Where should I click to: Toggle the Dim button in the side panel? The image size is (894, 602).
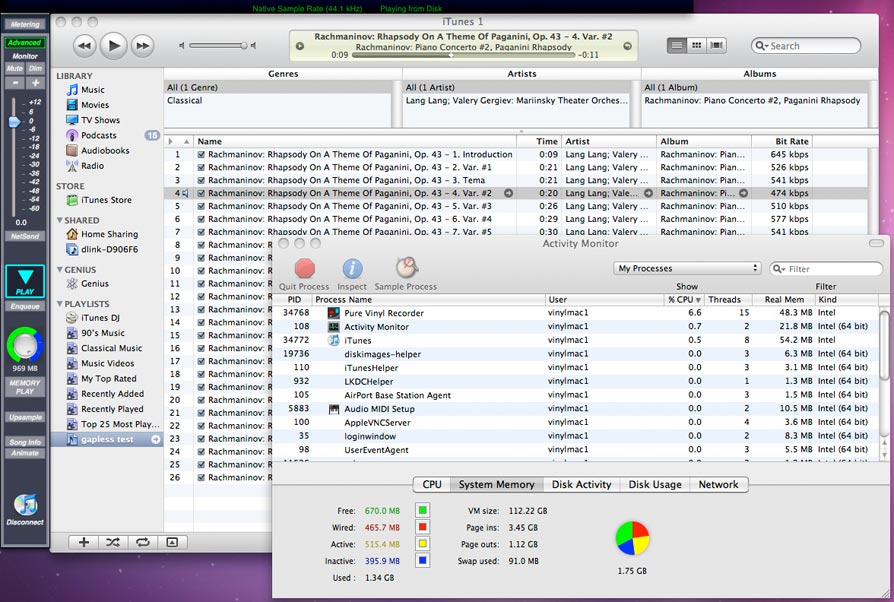click(x=35, y=68)
